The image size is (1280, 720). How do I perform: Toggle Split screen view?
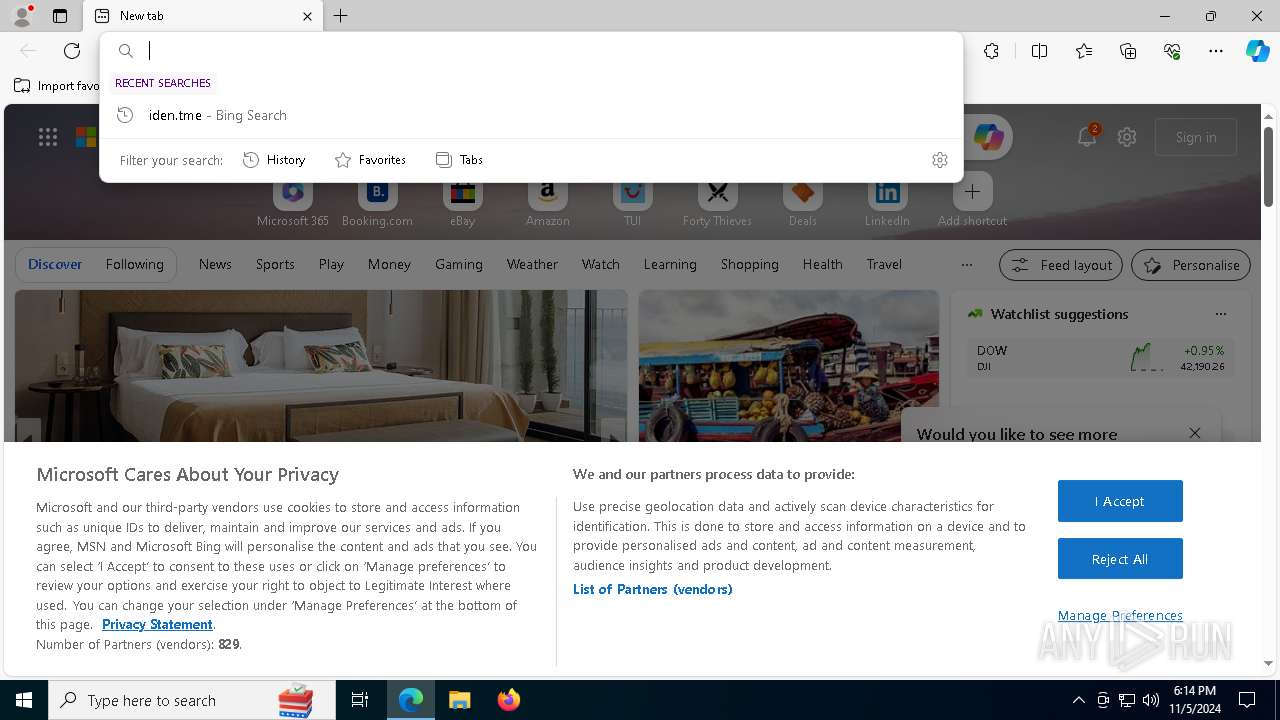pyautogui.click(x=1039, y=51)
